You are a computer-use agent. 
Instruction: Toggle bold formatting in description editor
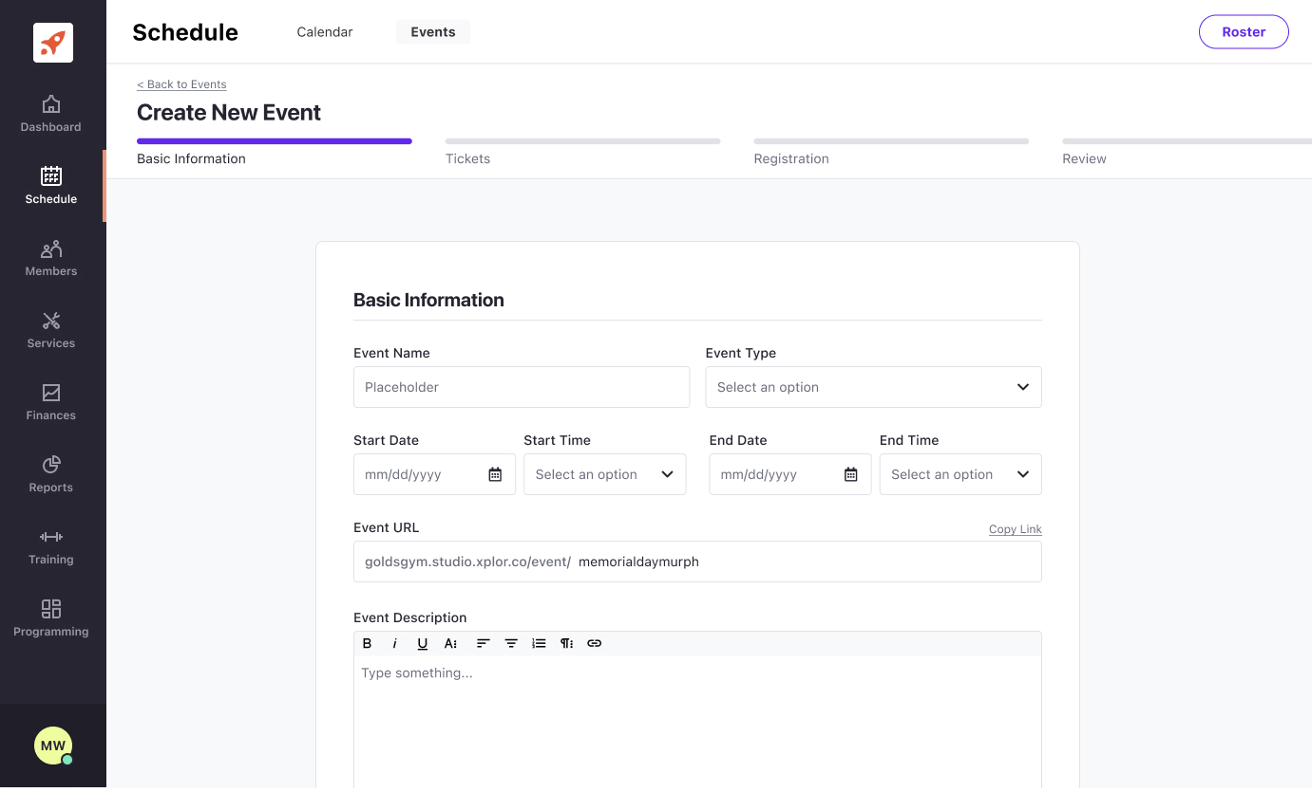tap(367, 644)
